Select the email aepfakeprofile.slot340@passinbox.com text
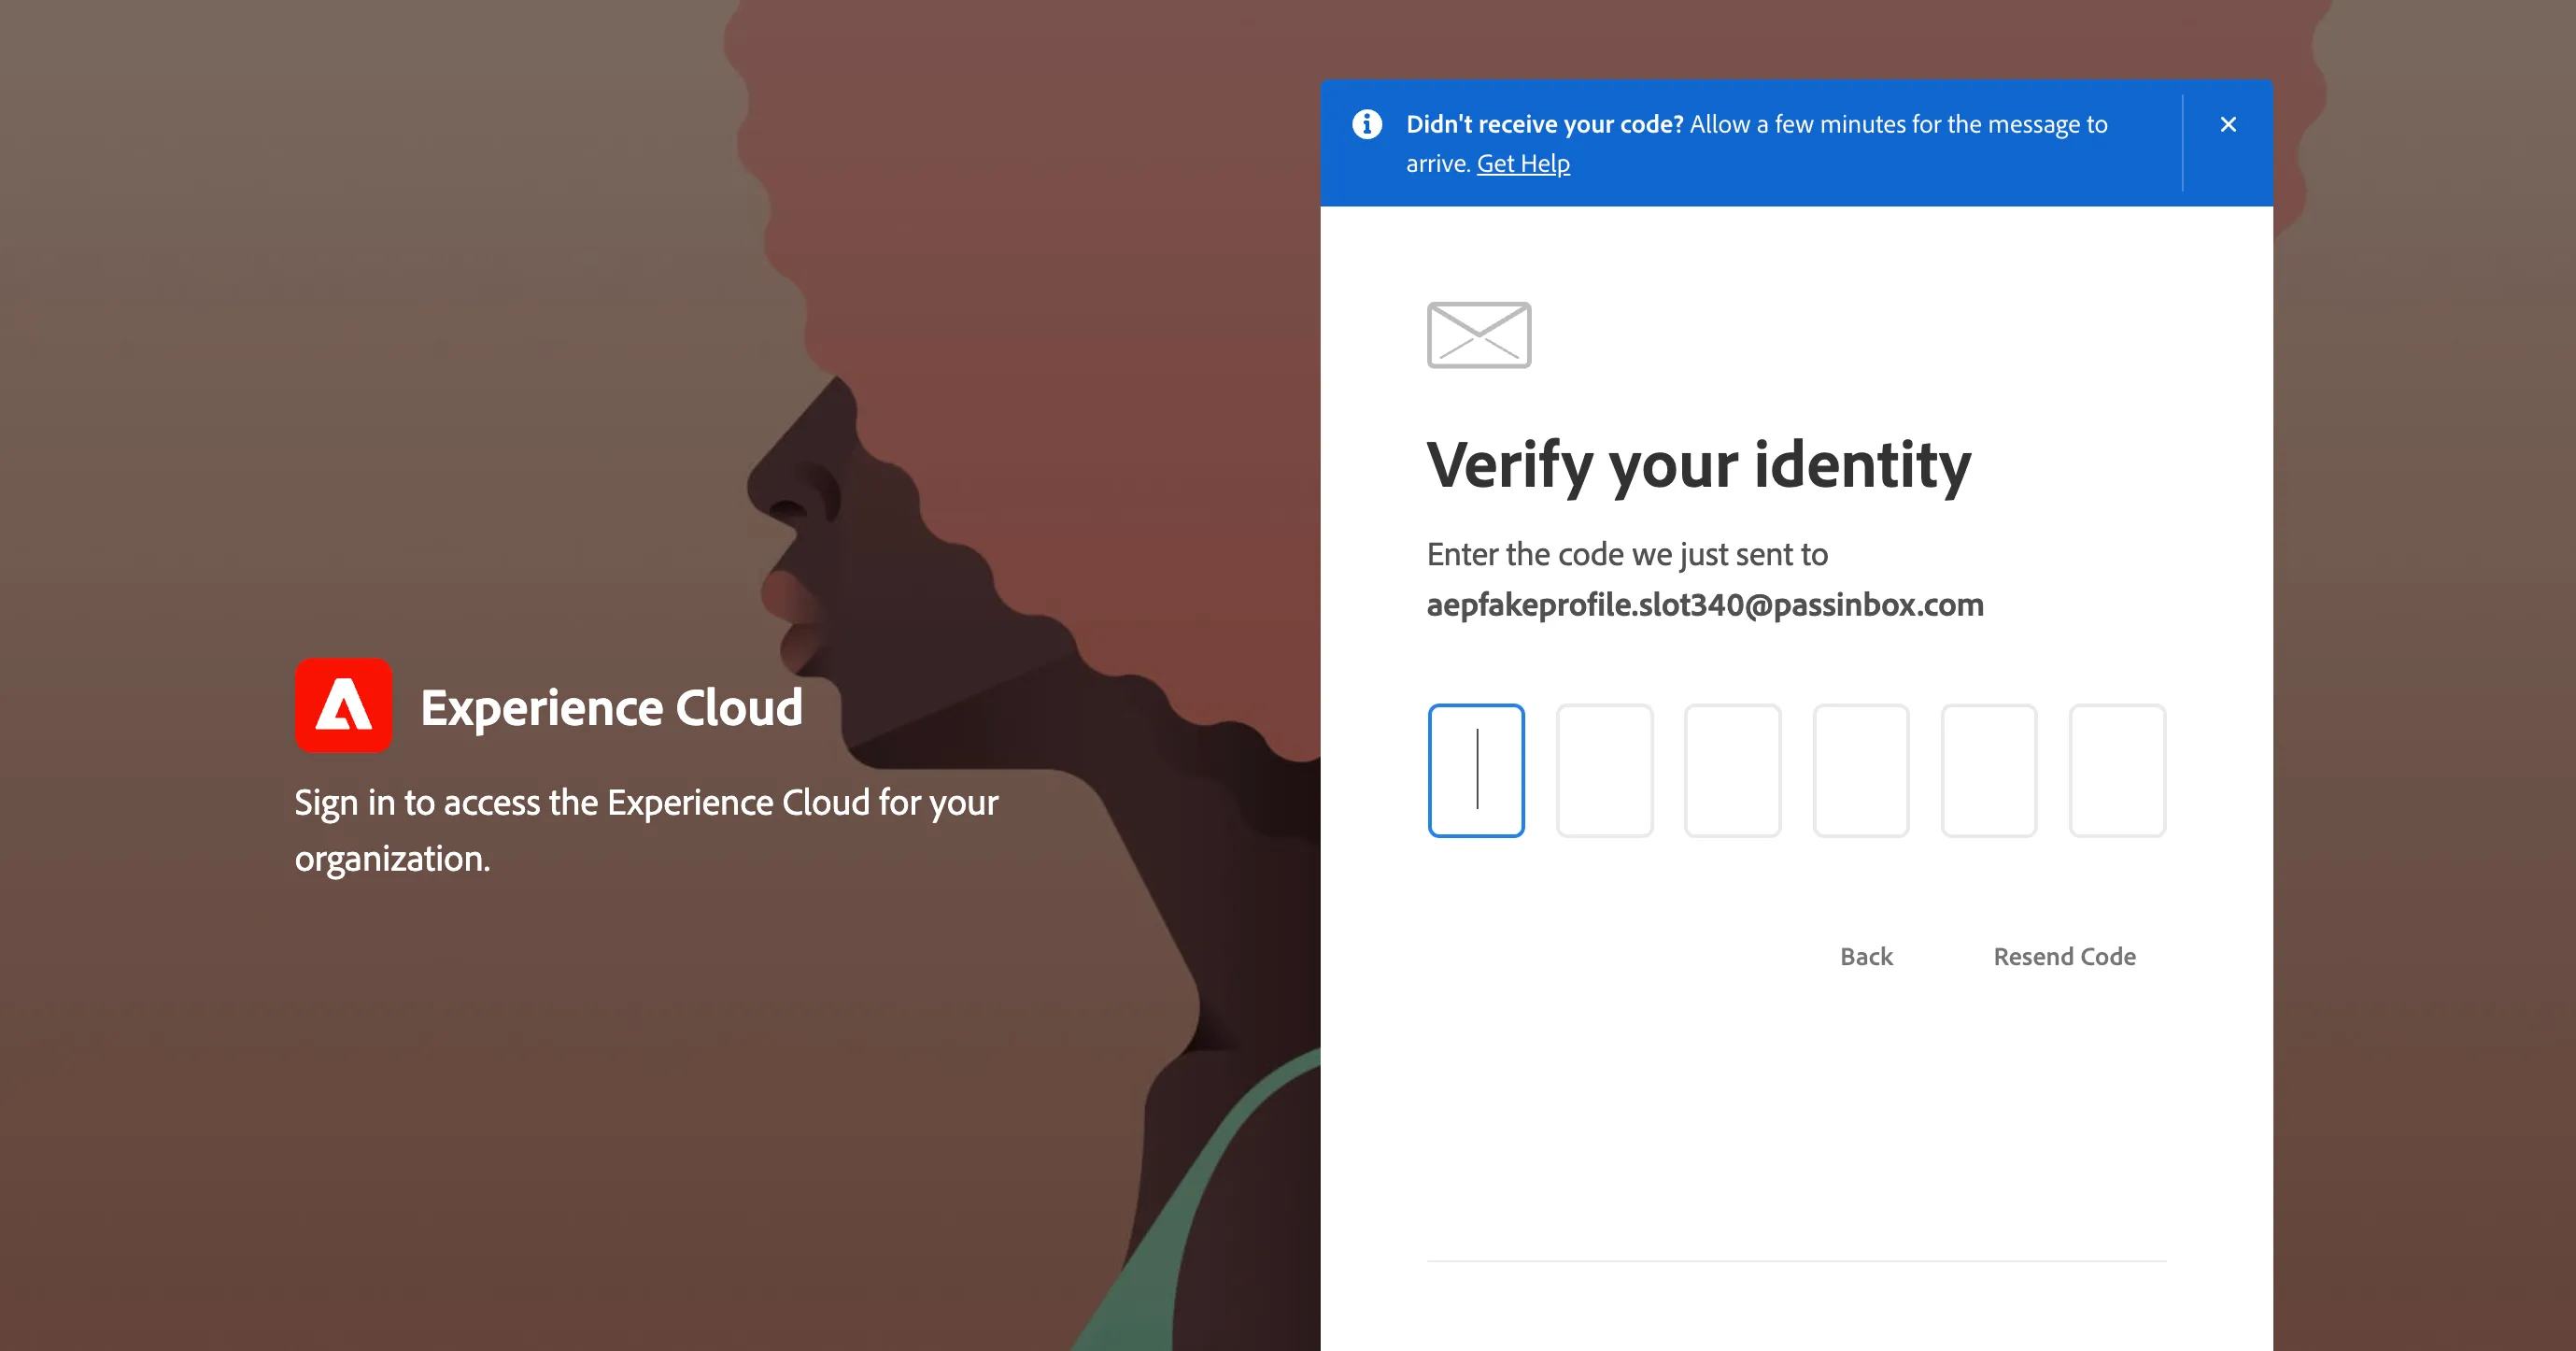Screen dimensions: 2576x1351 1705,604
